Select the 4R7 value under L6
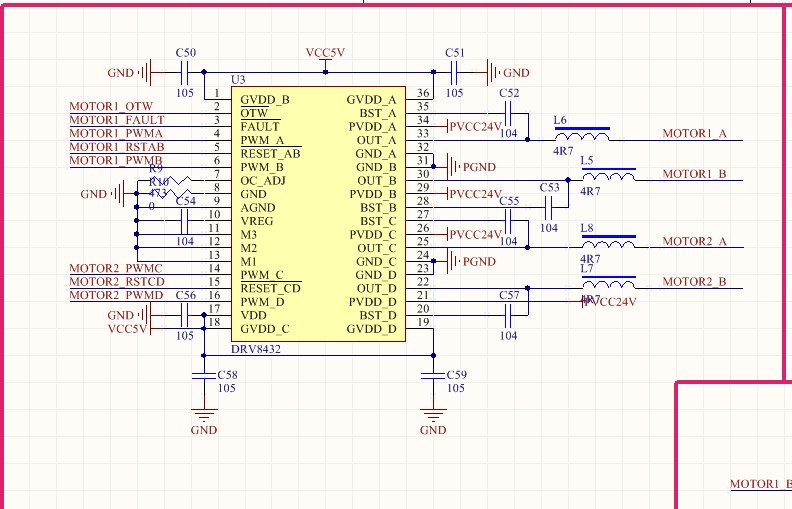 (563, 151)
